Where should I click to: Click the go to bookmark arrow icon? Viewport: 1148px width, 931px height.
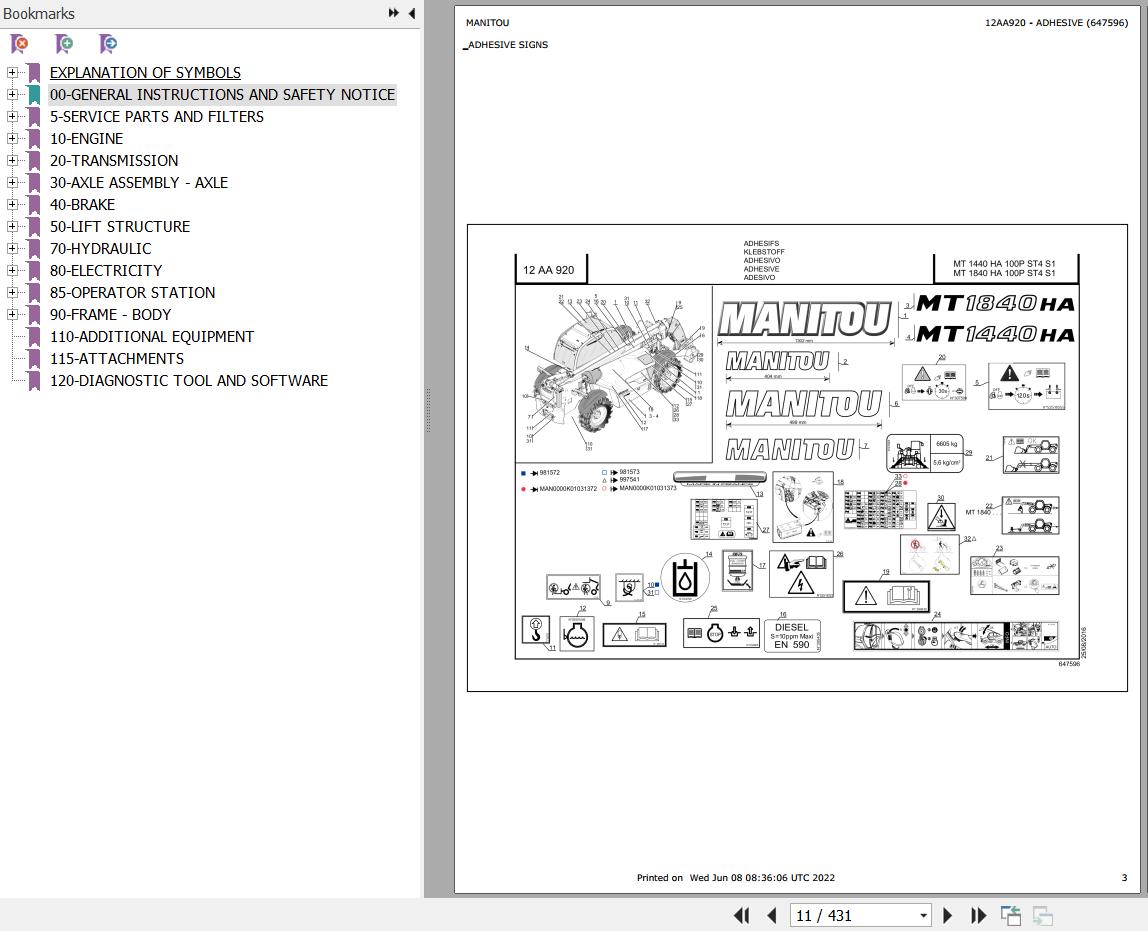coord(108,44)
